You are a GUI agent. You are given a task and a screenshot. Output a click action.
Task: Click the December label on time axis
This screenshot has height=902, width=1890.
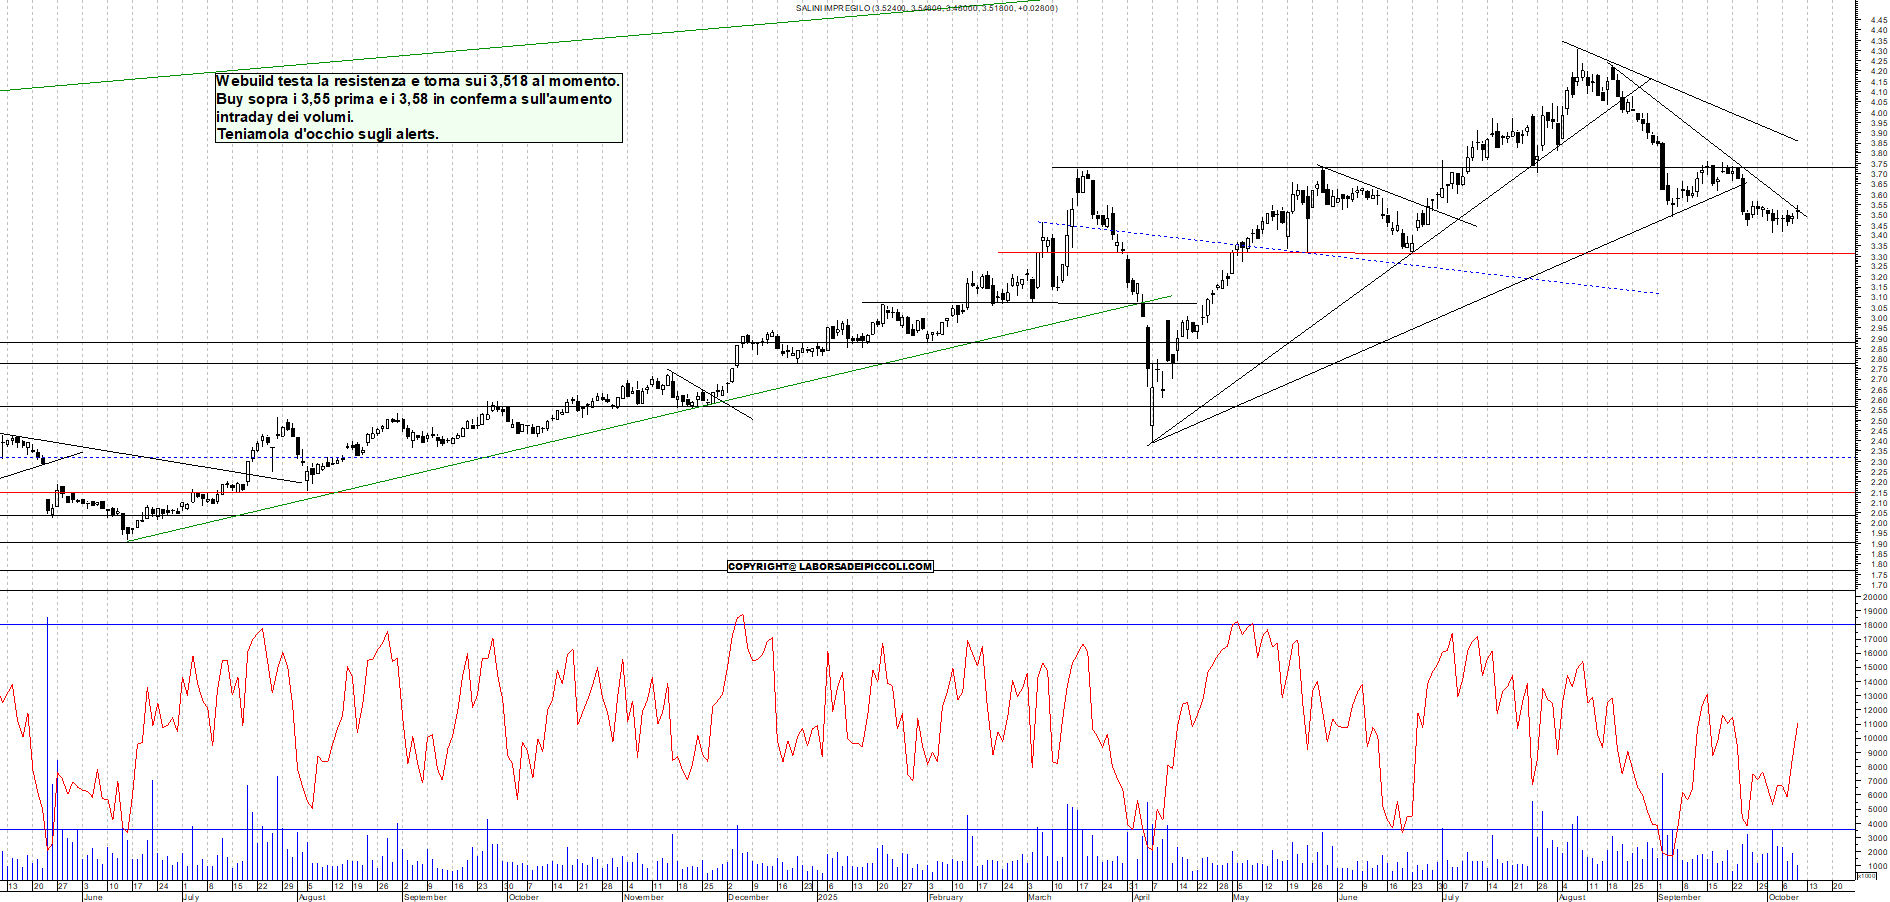tap(748, 897)
